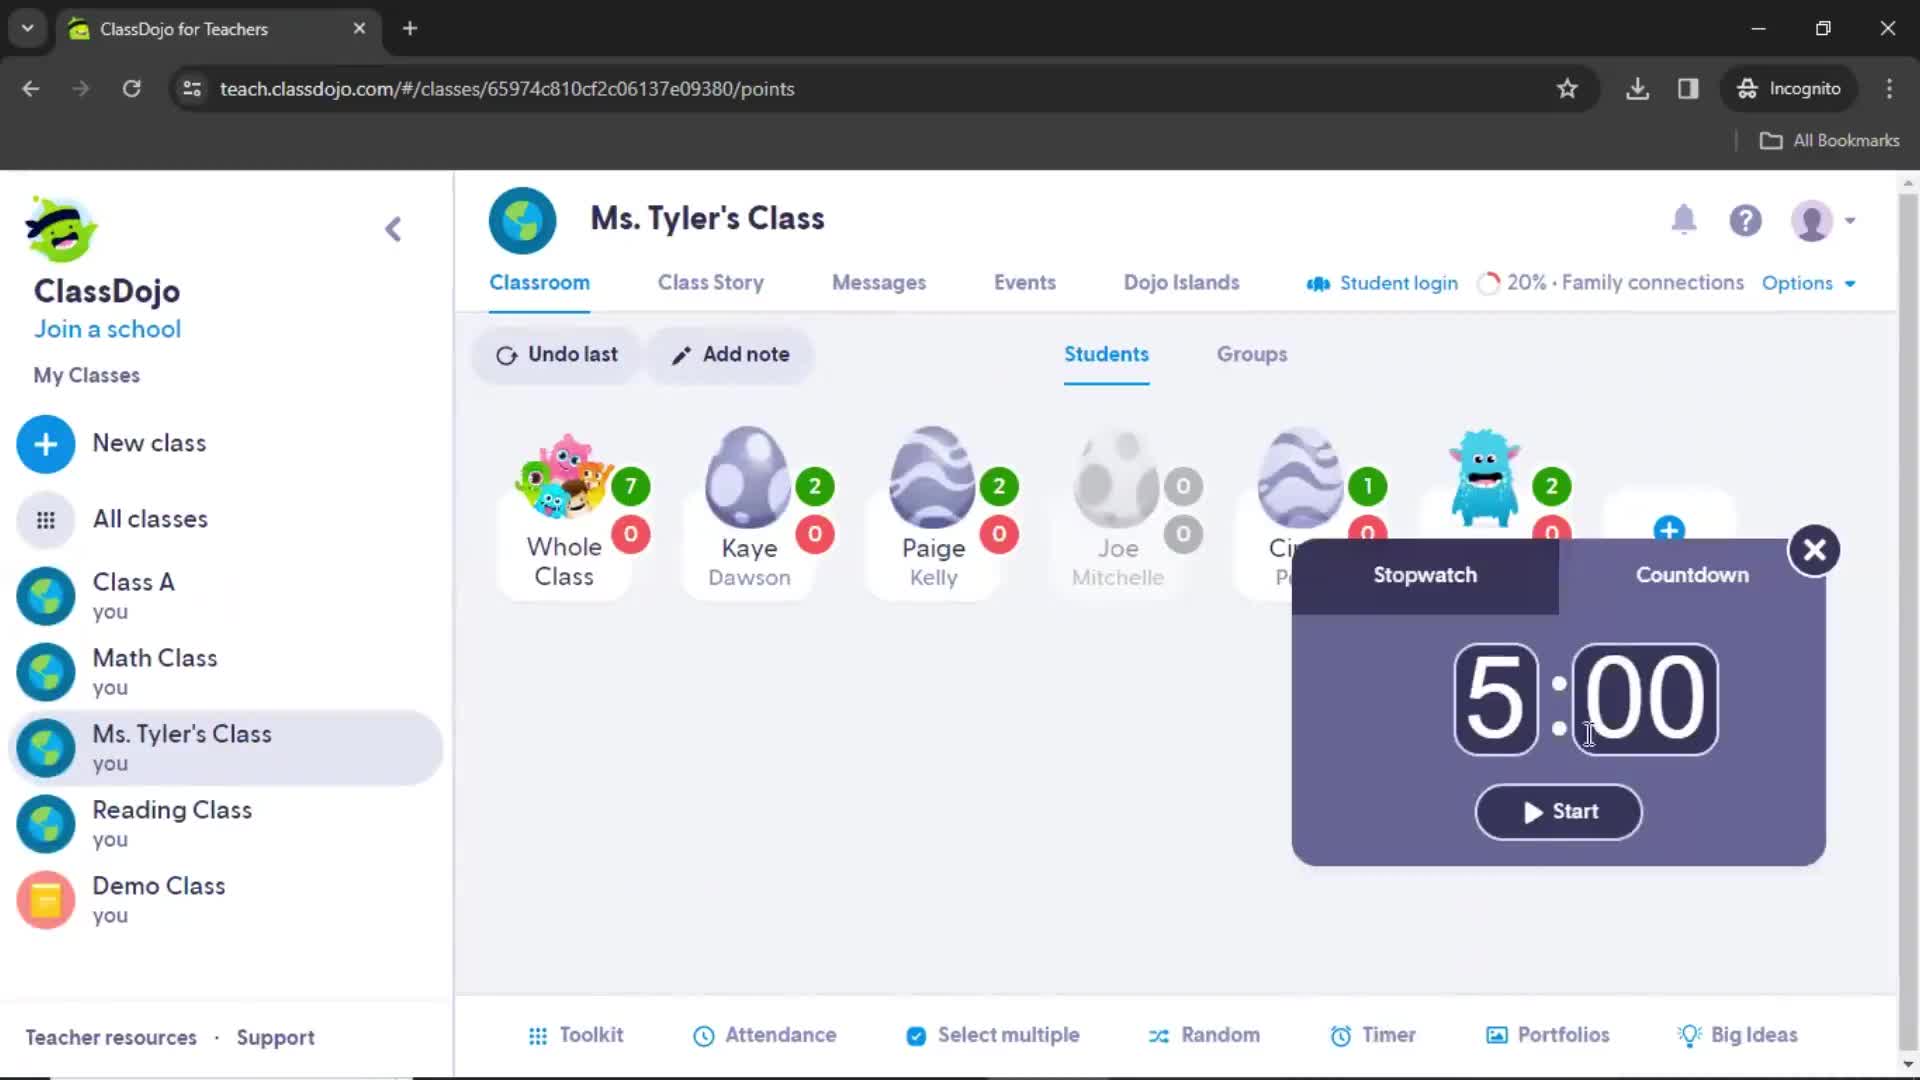Screen dimensions: 1920x1080
Task: Toggle Student login mode on
Action: click(1381, 282)
